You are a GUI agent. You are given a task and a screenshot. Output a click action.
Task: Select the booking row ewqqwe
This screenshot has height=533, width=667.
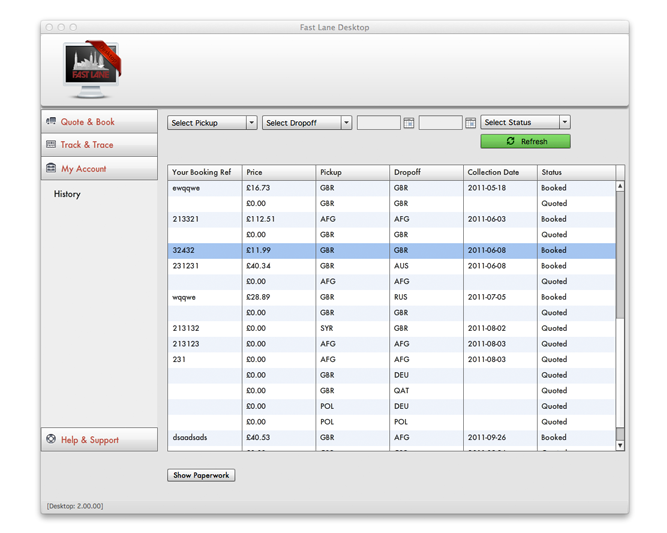pos(391,188)
